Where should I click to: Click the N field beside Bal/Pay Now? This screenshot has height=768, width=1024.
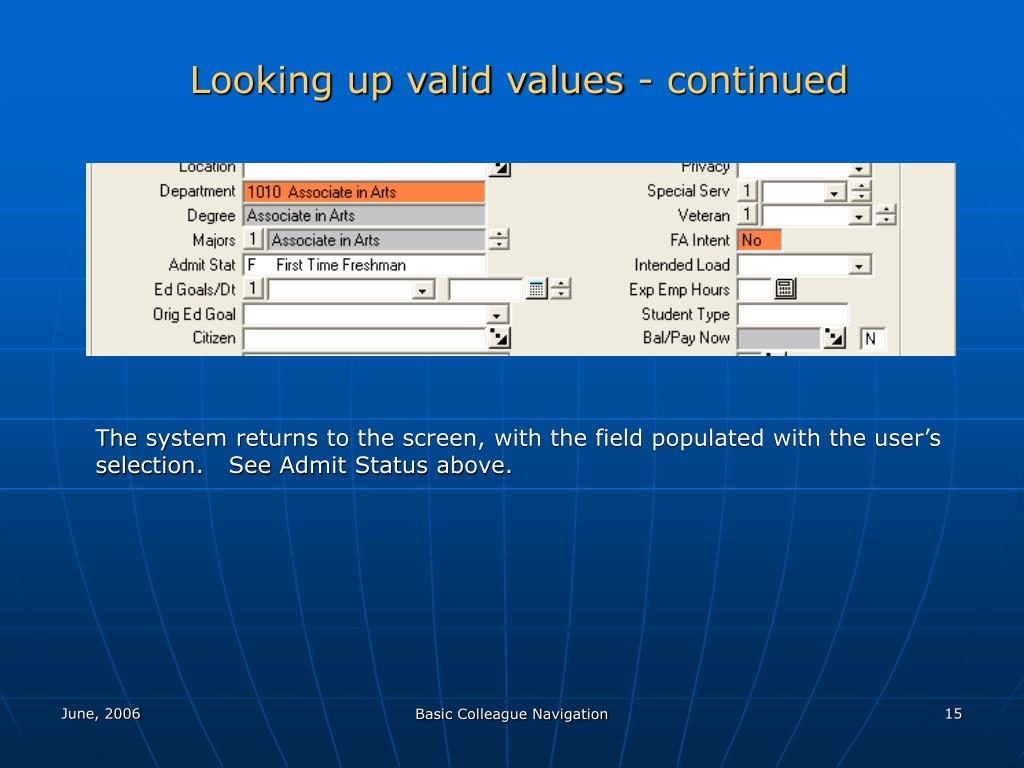click(x=871, y=339)
